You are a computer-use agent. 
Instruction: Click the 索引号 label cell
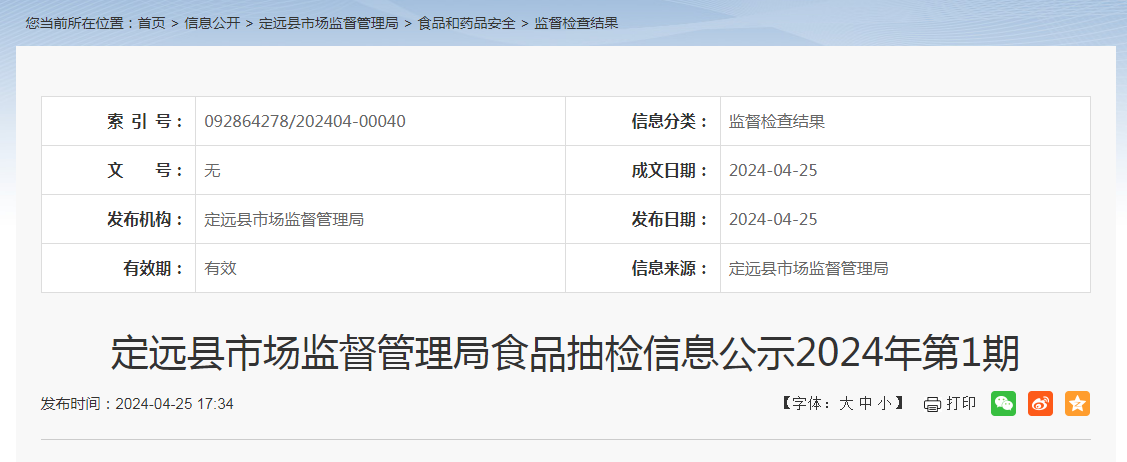119,121
